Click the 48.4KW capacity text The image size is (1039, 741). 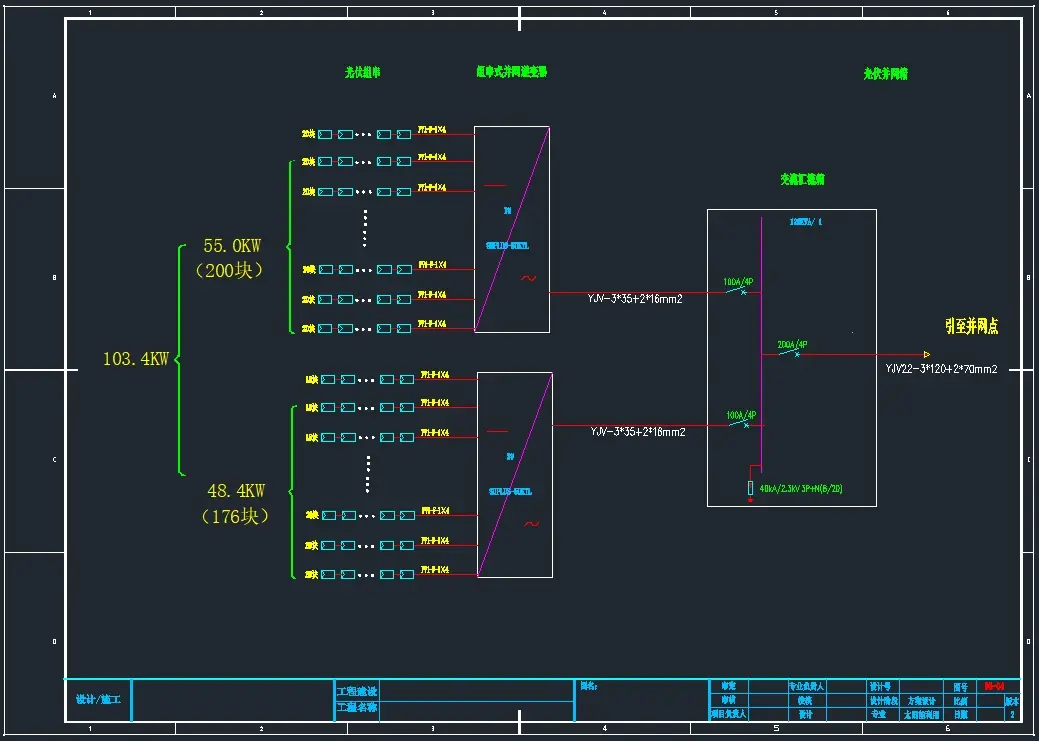[x=236, y=490]
